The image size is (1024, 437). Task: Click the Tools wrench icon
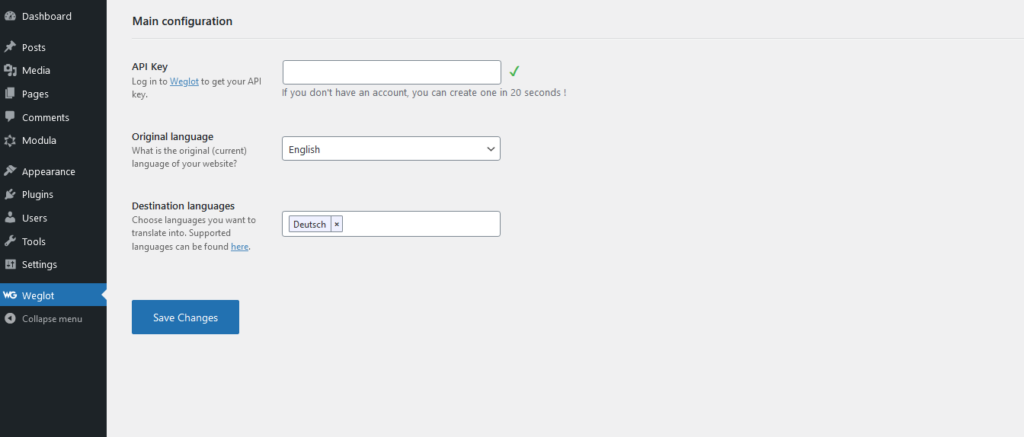10,241
